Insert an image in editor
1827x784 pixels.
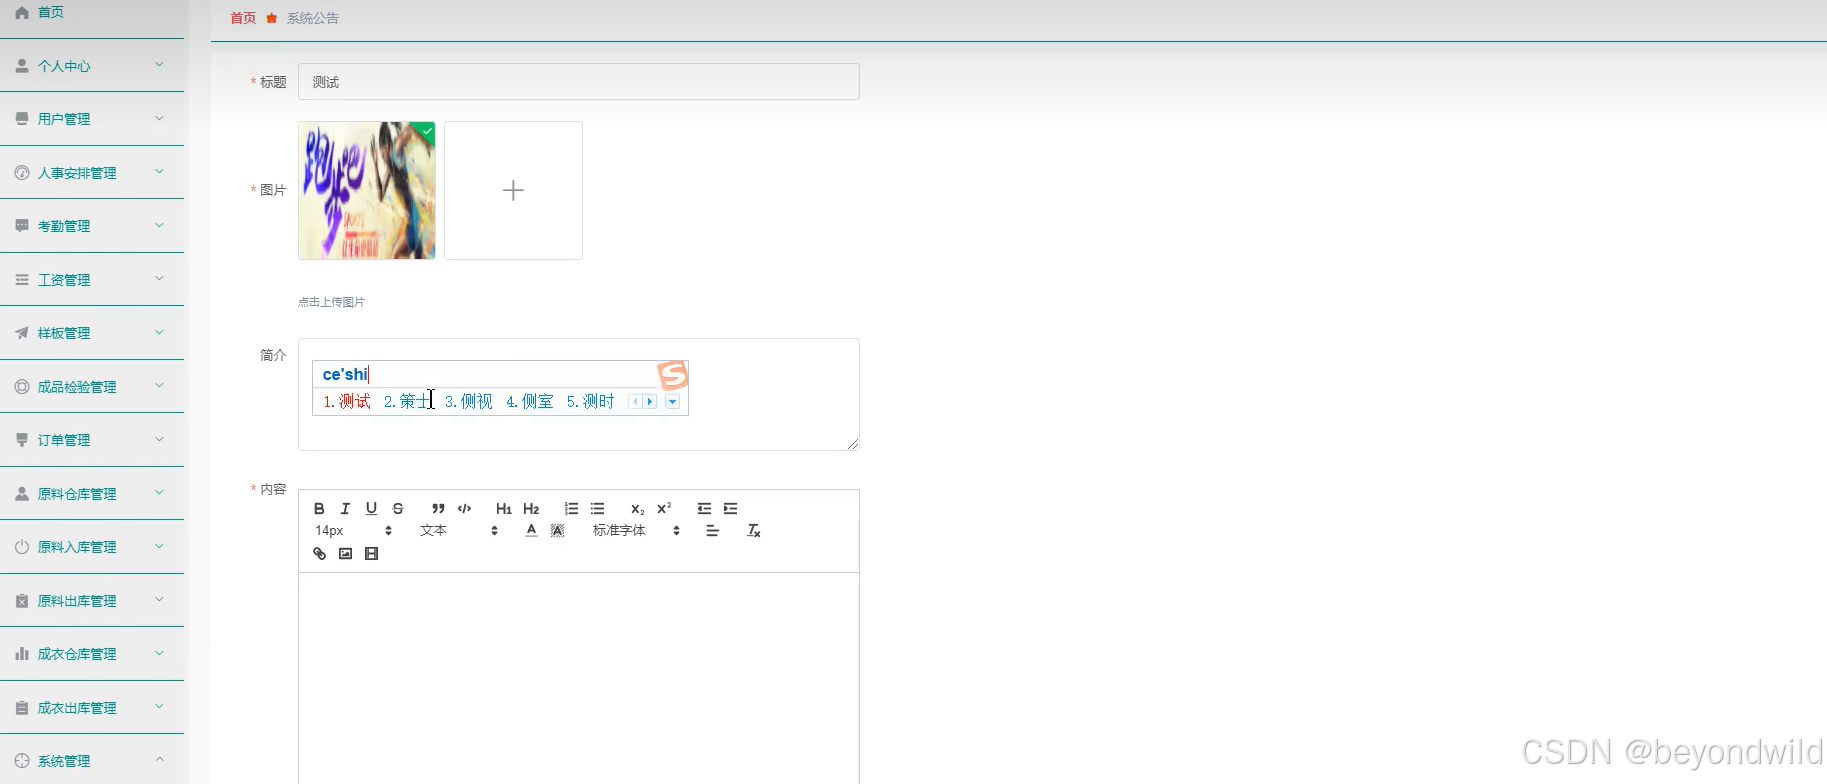click(345, 553)
